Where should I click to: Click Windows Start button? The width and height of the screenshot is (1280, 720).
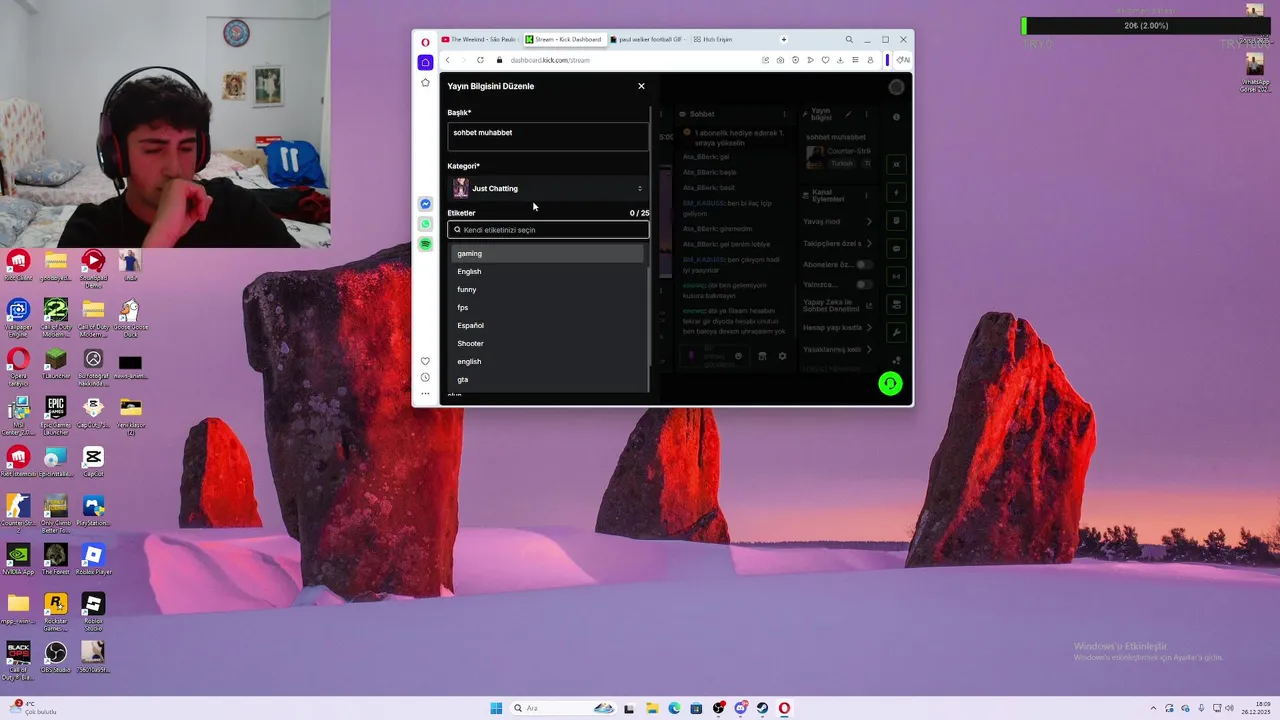click(496, 708)
